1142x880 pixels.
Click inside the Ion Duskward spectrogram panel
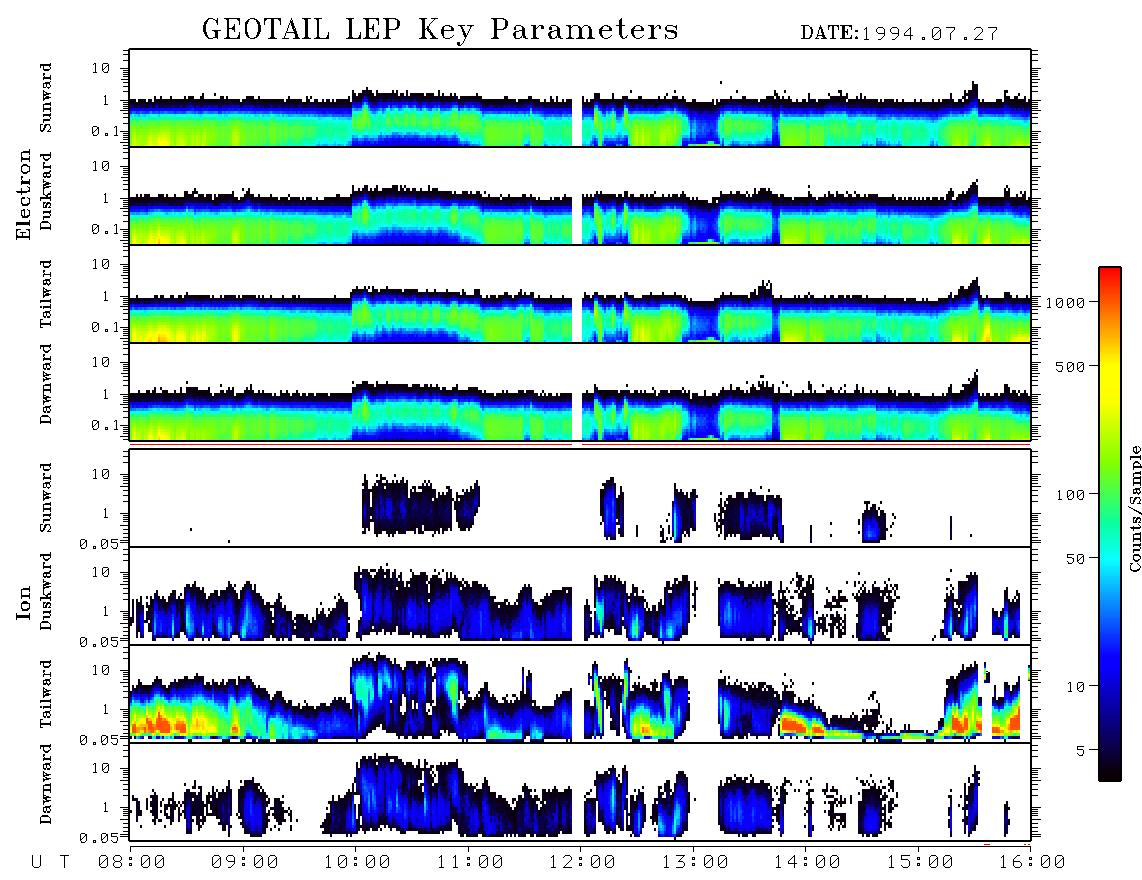pyautogui.click(x=580, y=596)
